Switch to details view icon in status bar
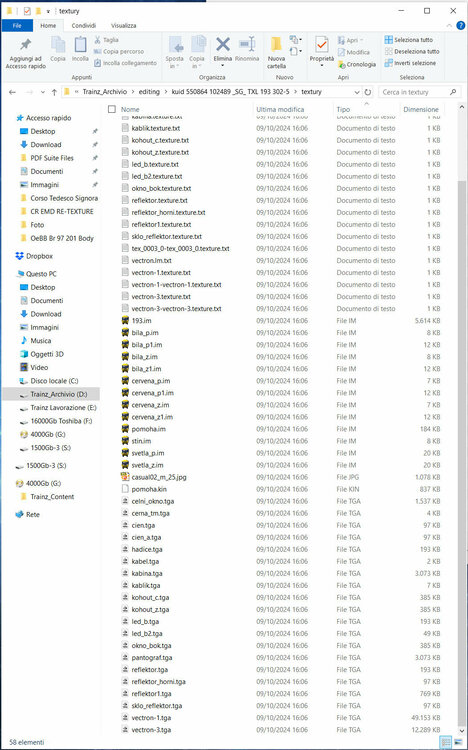This screenshot has height=750, width=468. (446, 742)
